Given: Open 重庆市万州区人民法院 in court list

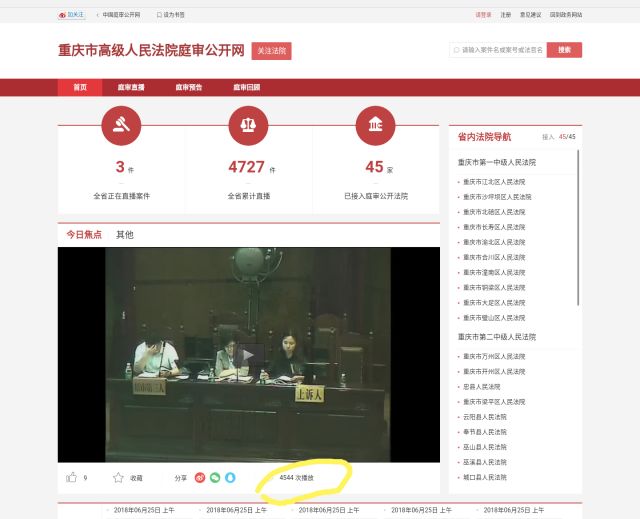Looking at the screenshot, I should click(x=494, y=357).
